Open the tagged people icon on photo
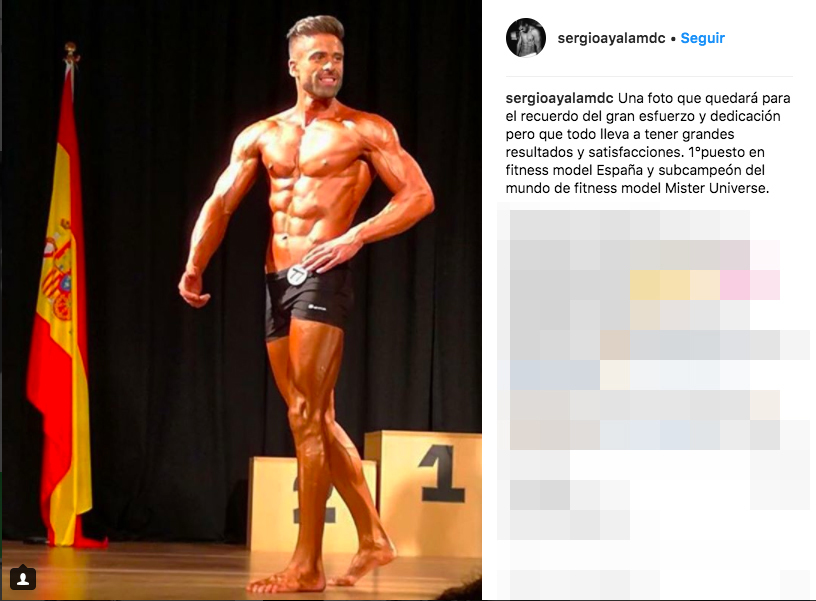 [23, 579]
